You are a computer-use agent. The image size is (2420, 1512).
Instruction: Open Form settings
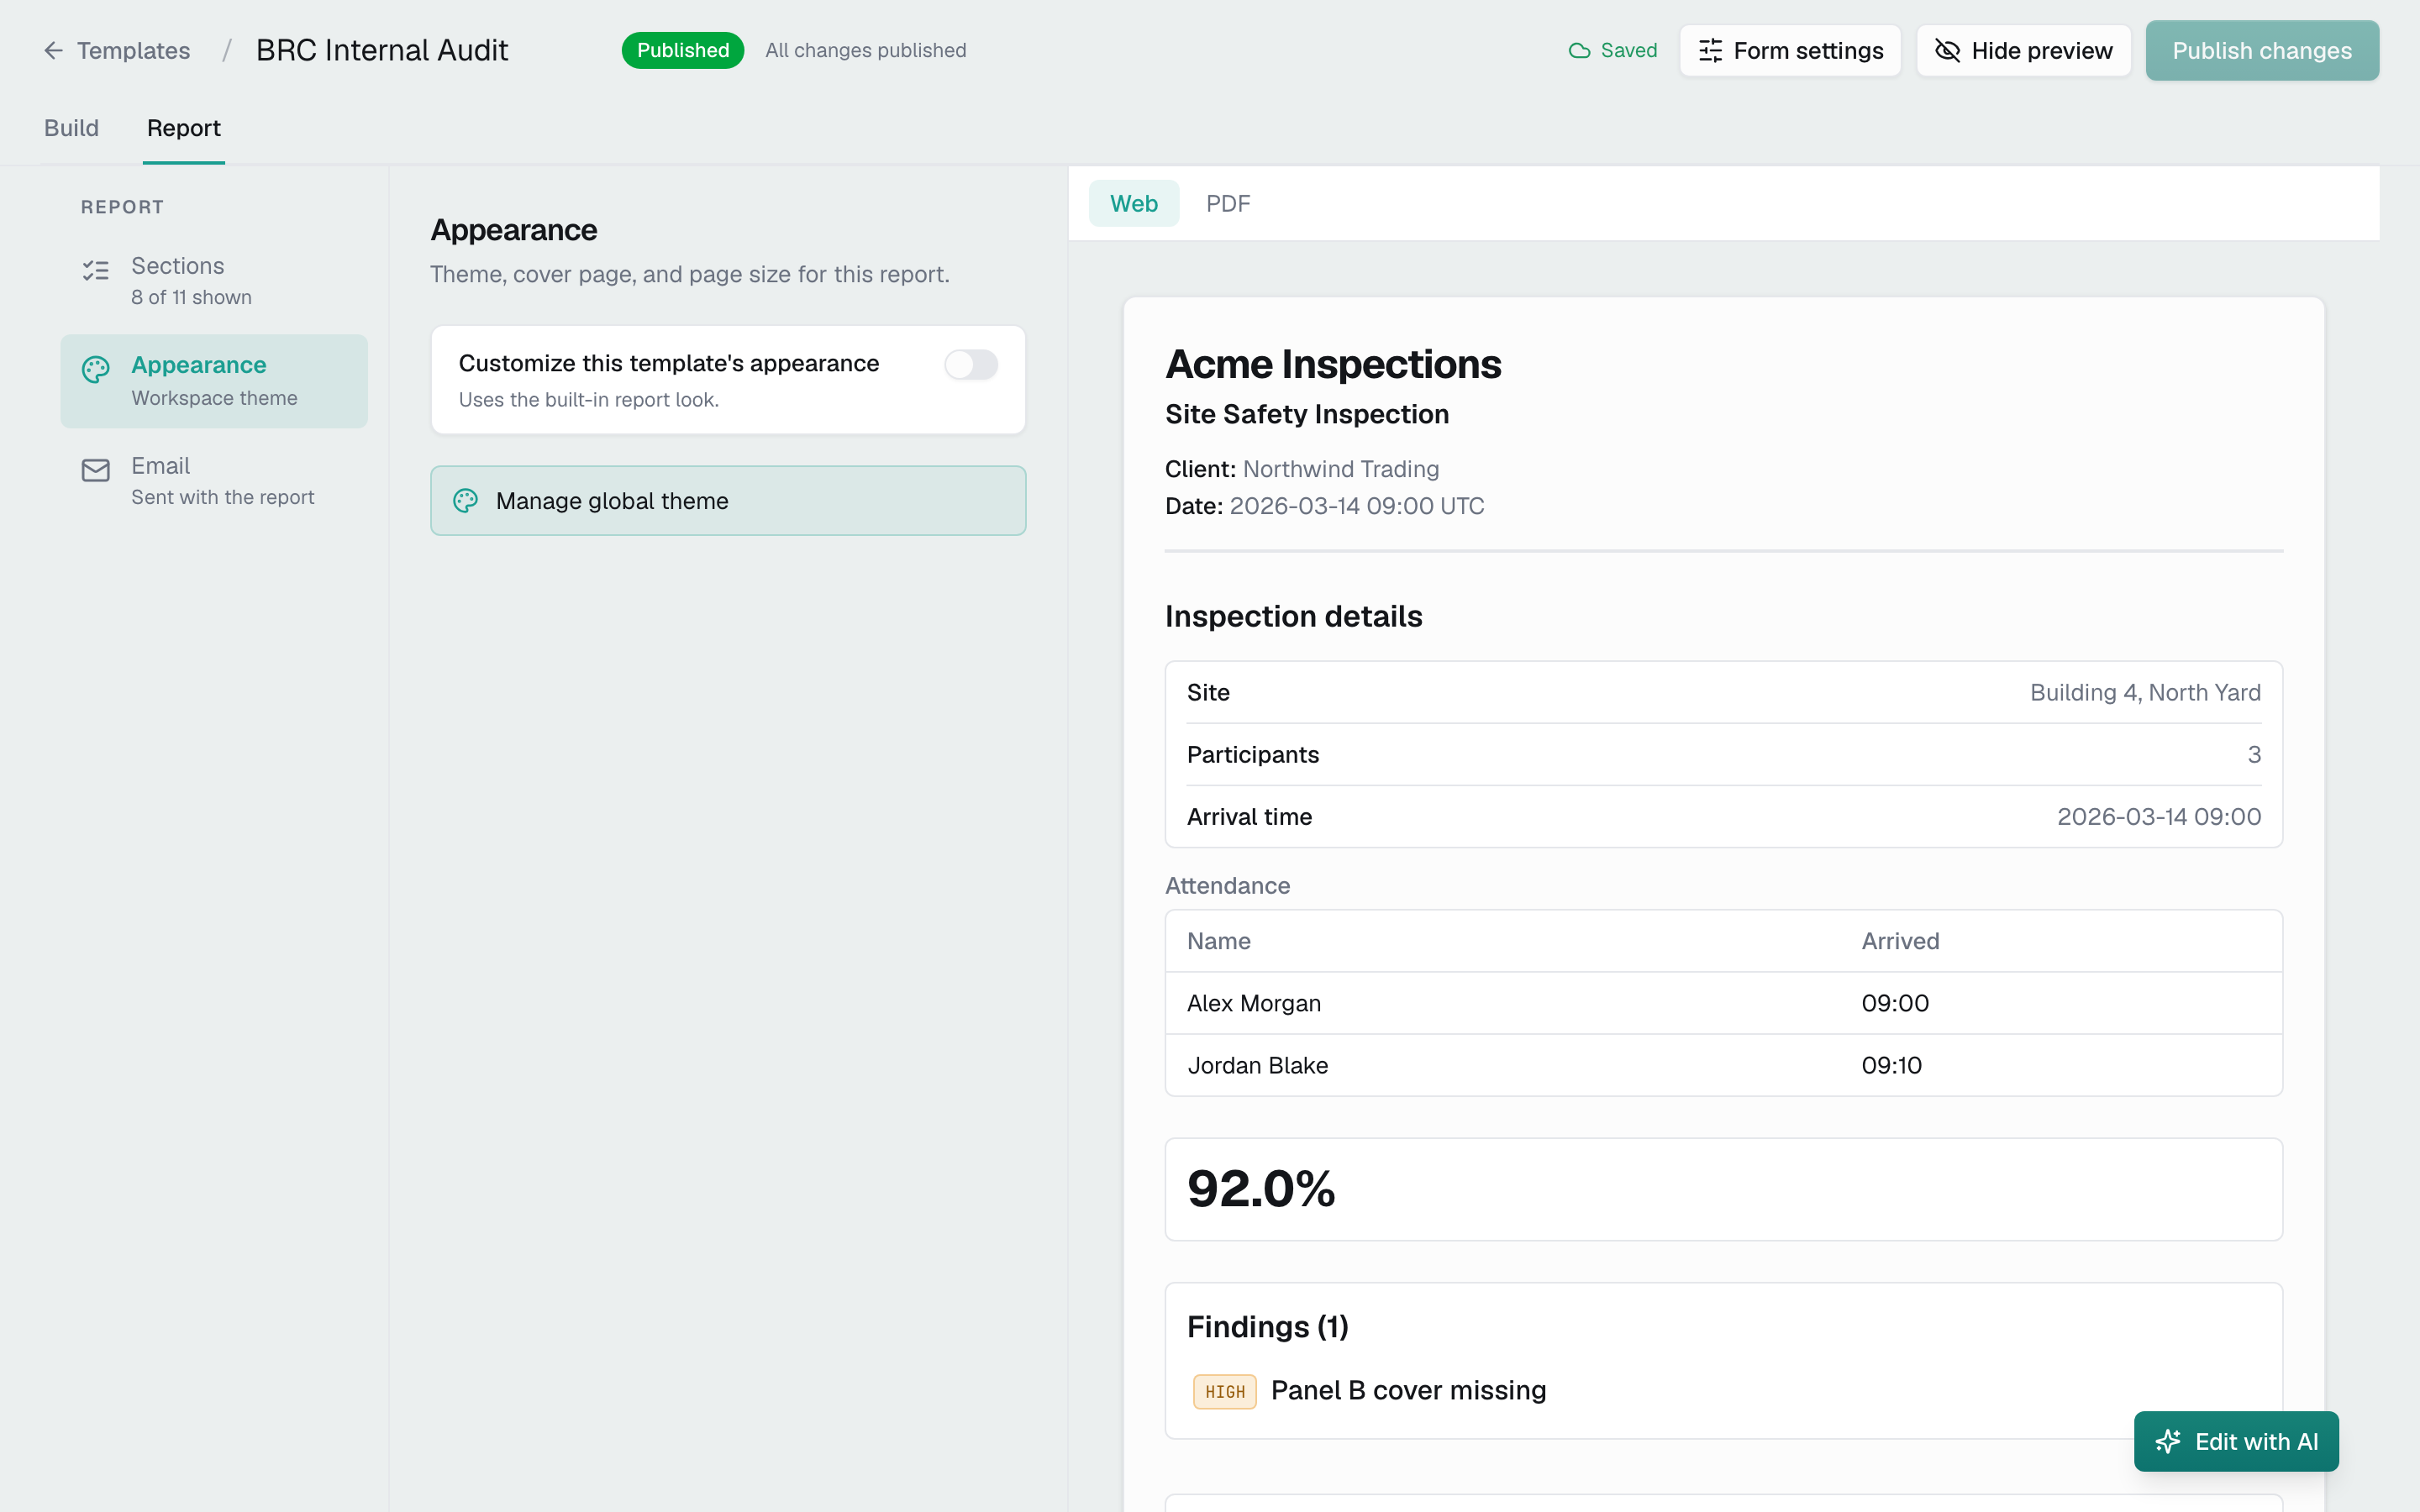click(x=1790, y=50)
